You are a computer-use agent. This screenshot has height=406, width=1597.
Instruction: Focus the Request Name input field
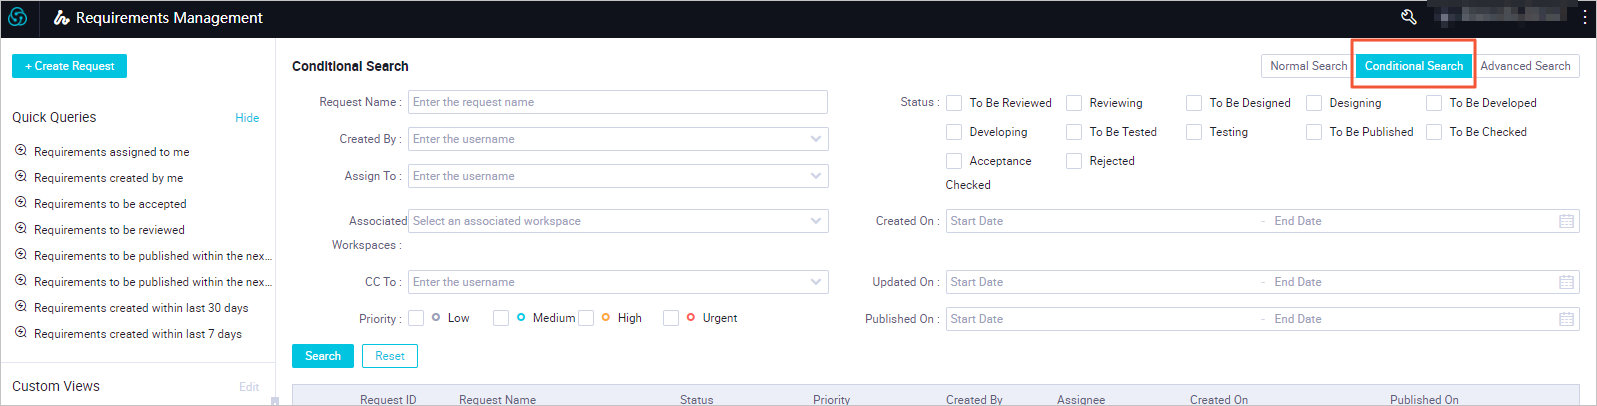pos(618,102)
